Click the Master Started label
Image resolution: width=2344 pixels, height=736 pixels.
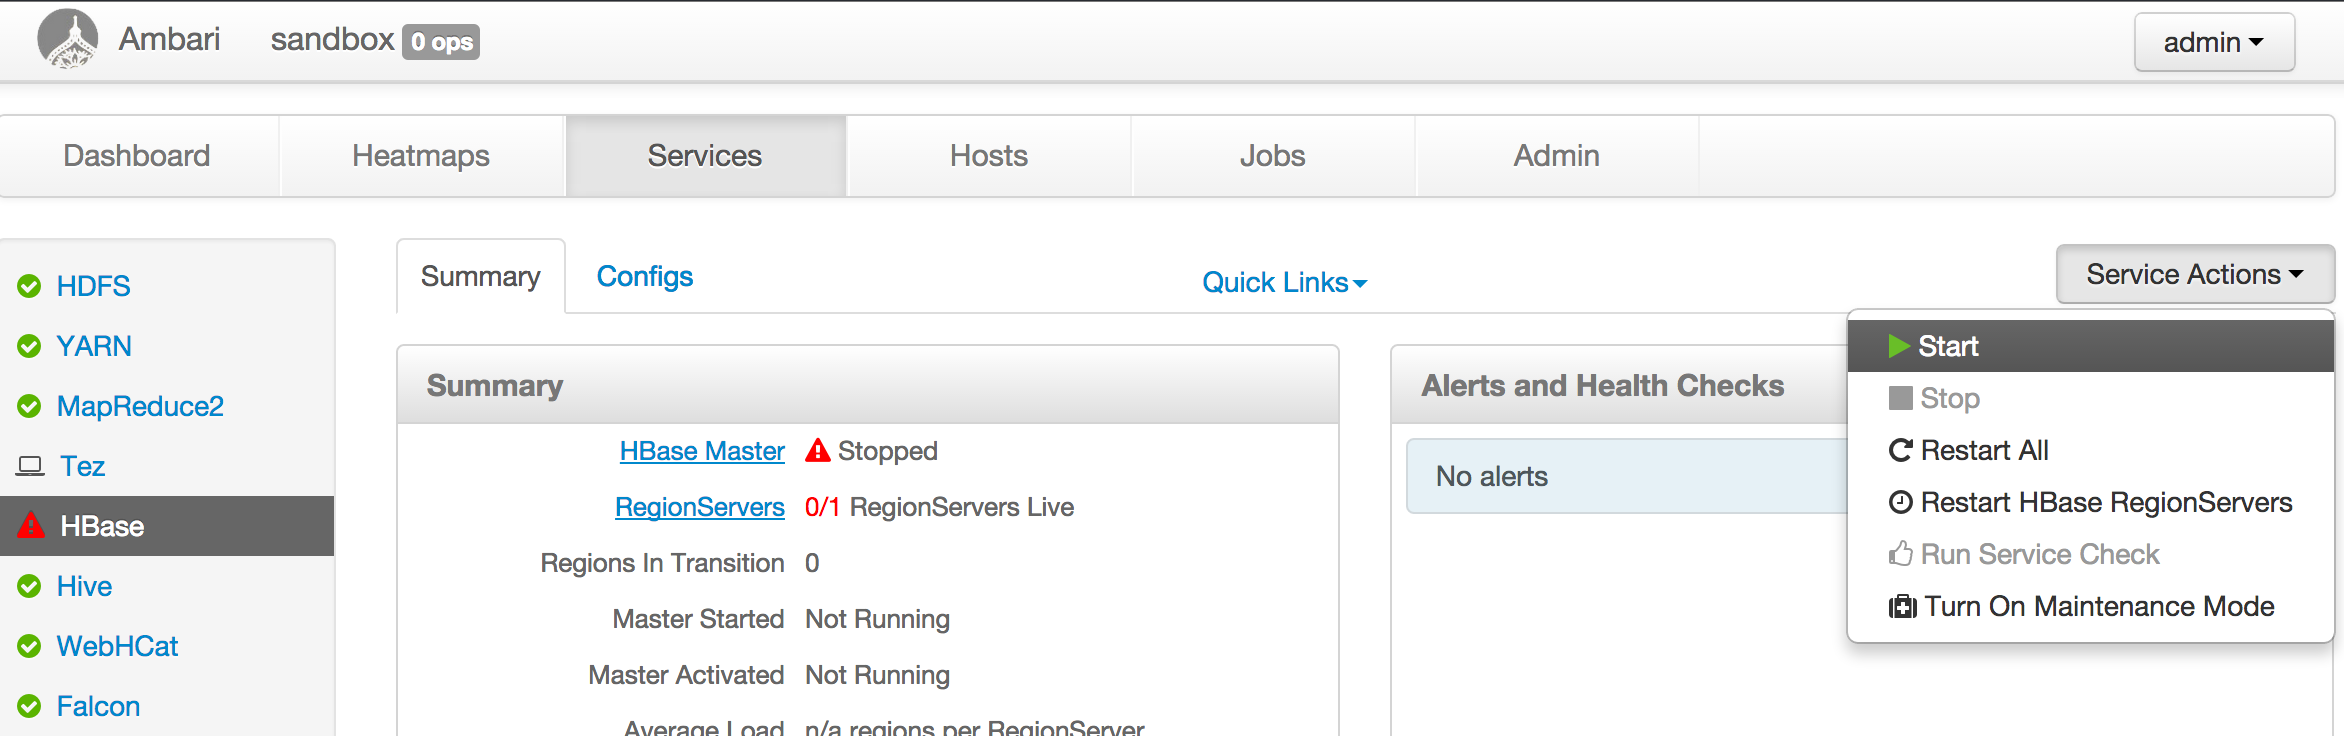coord(698,619)
